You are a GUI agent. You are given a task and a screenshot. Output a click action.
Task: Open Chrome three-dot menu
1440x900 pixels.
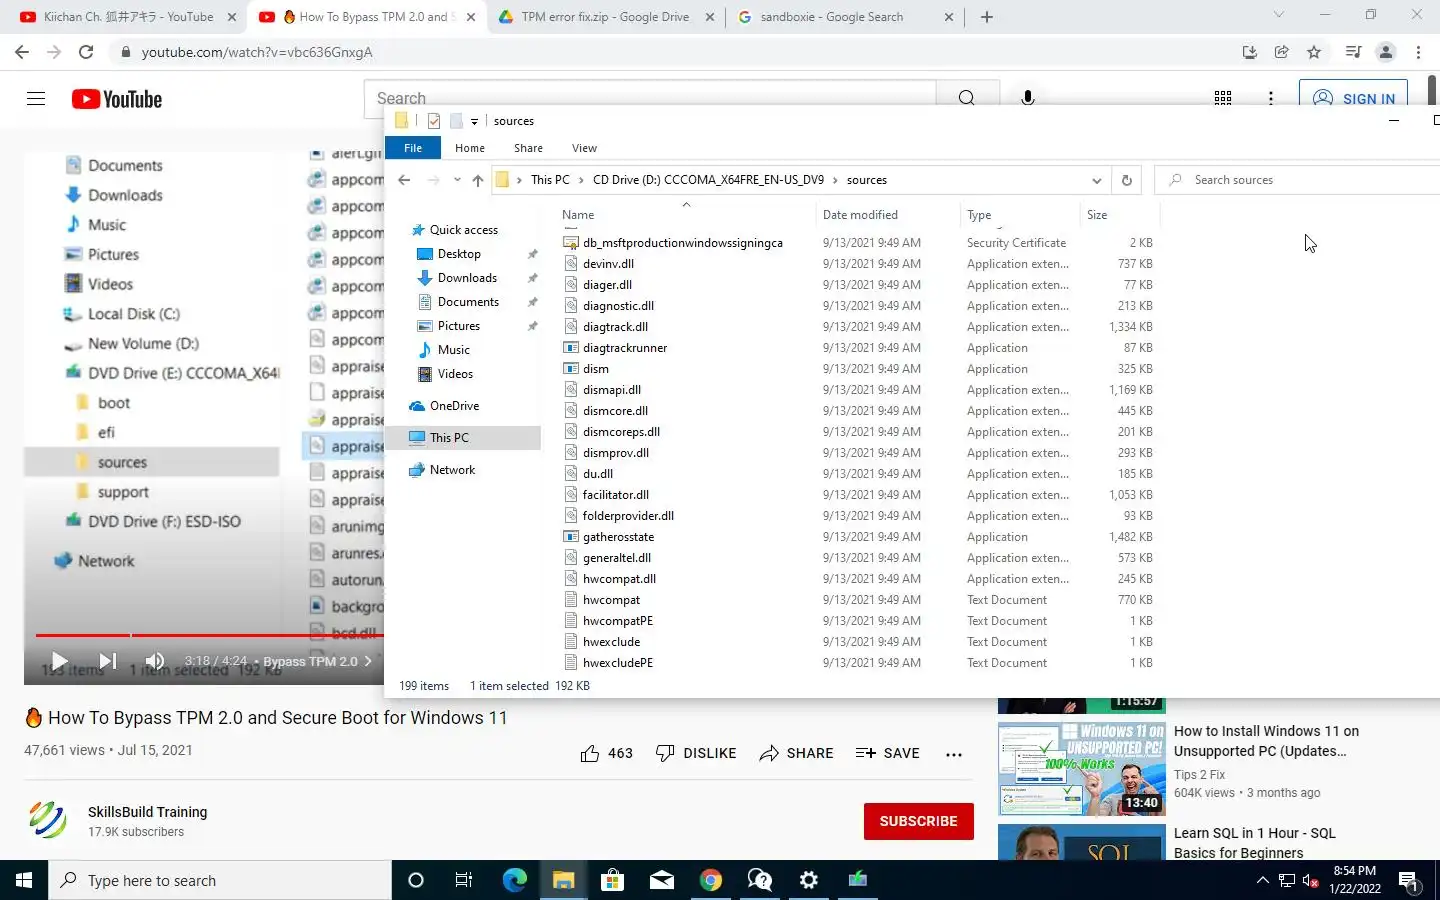[x=1418, y=52]
